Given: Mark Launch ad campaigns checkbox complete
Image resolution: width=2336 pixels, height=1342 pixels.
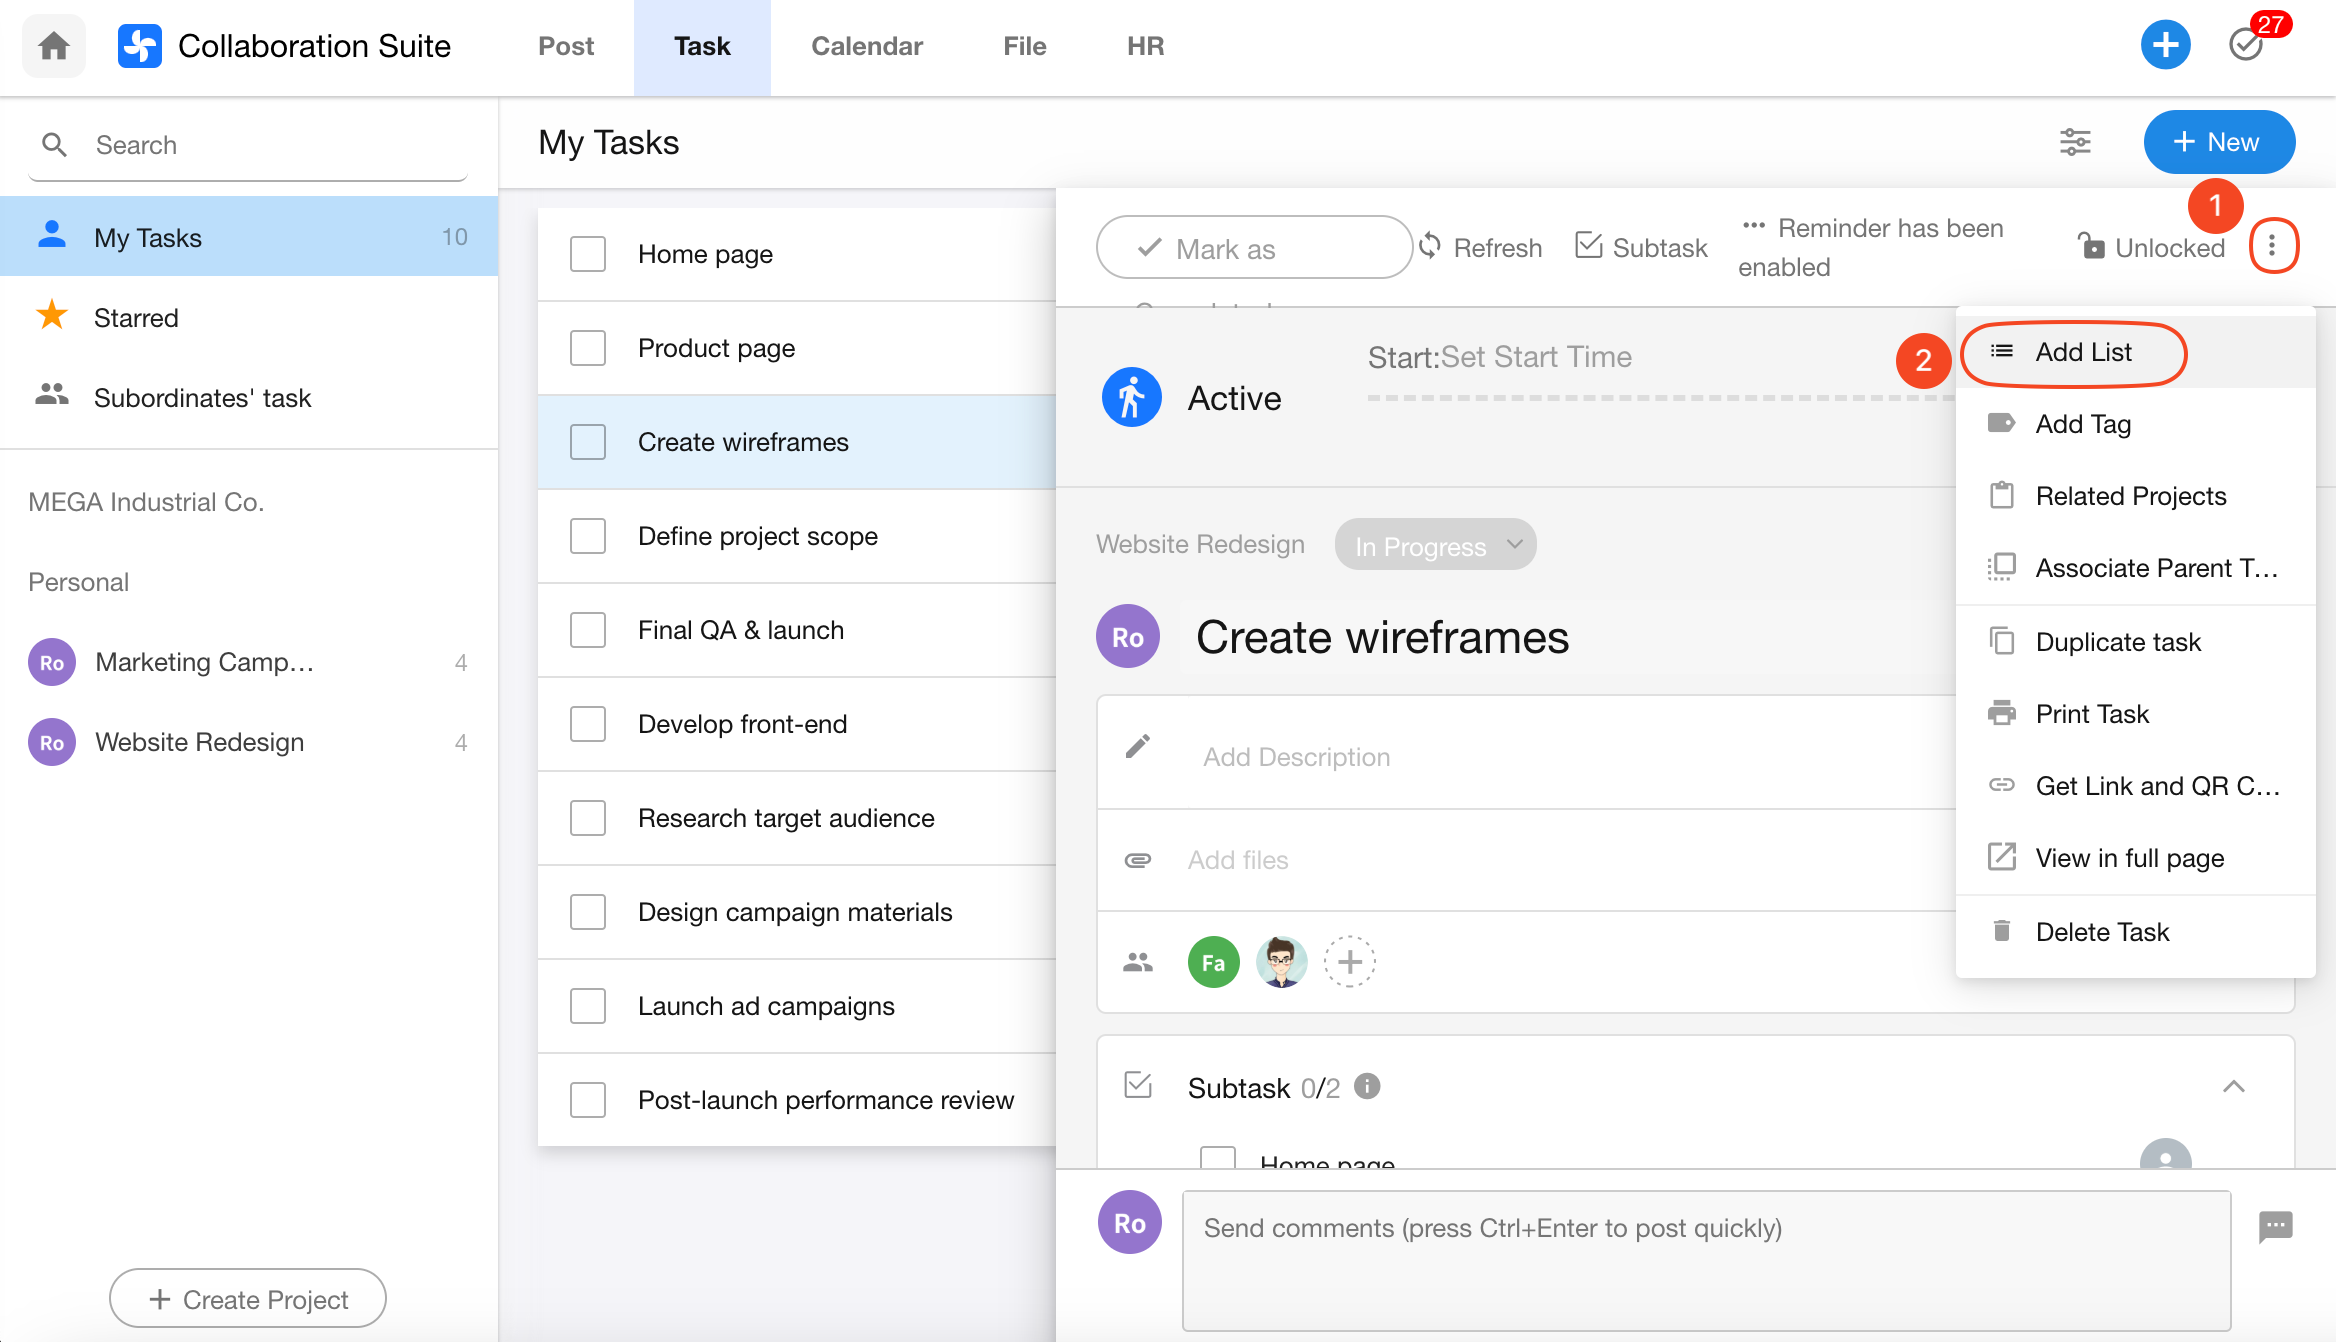Looking at the screenshot, I should click(x=588, y=1006).
